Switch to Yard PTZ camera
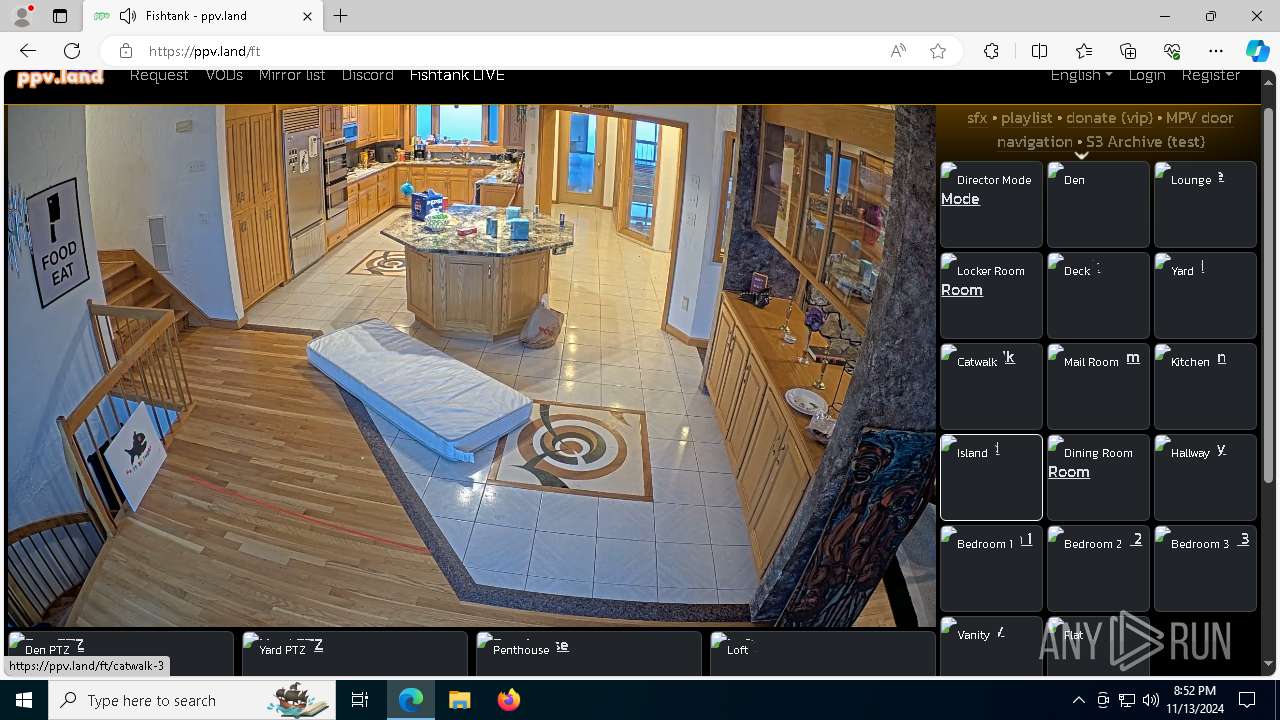Viewport: 1280px width, 720px height. point(354,654)
